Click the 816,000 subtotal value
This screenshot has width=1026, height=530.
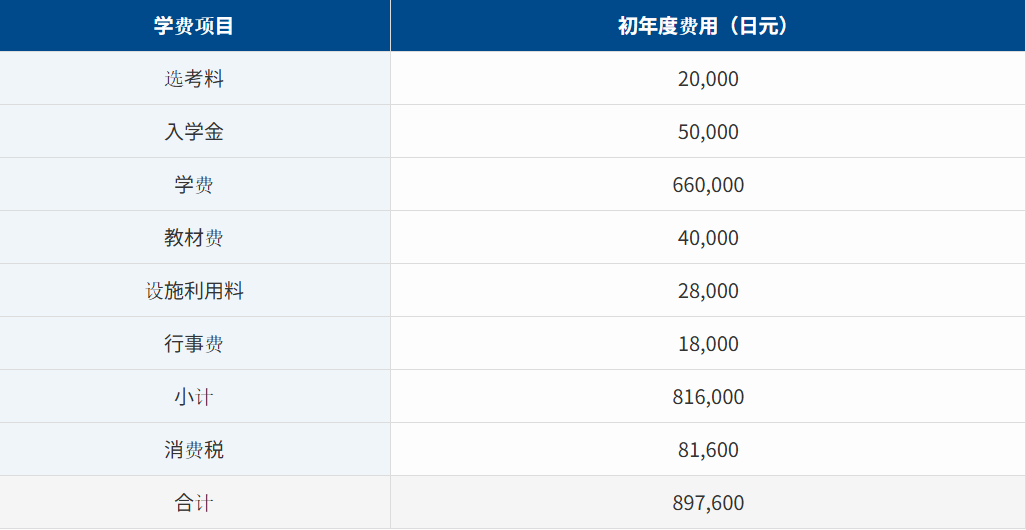[707, 397]
